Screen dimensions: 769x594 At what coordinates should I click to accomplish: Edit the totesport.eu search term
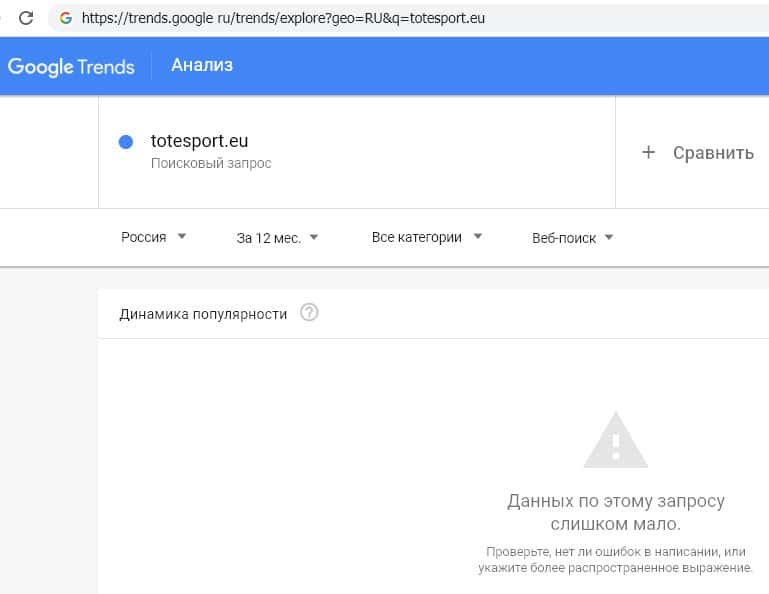tap(199, 141)
